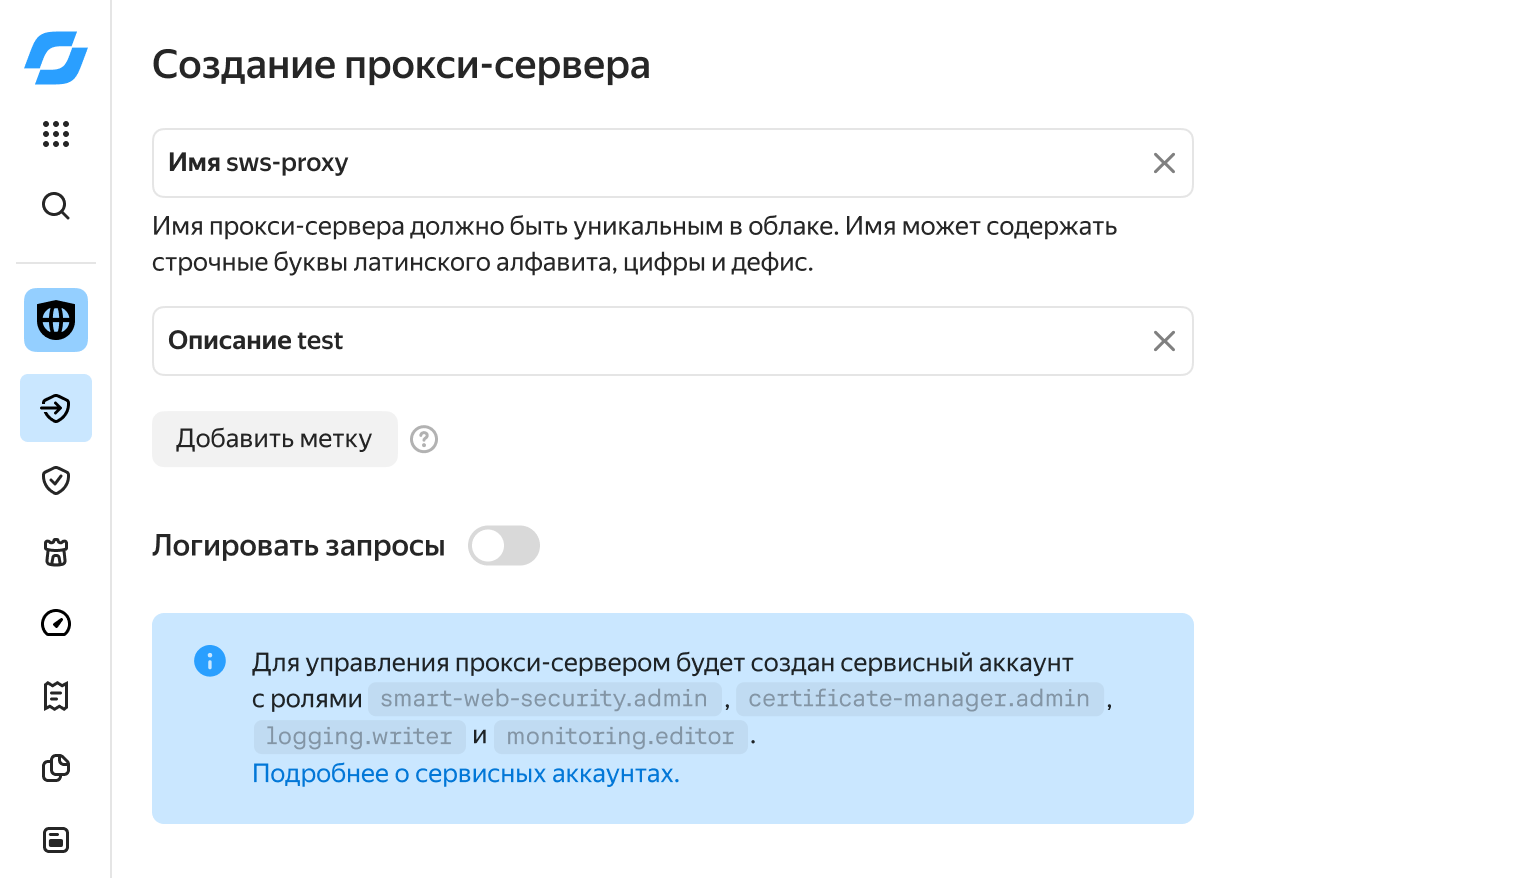Open the highlighted proxy servers arrow icon
1524x878 pixels.
click(x=56, y=408)
